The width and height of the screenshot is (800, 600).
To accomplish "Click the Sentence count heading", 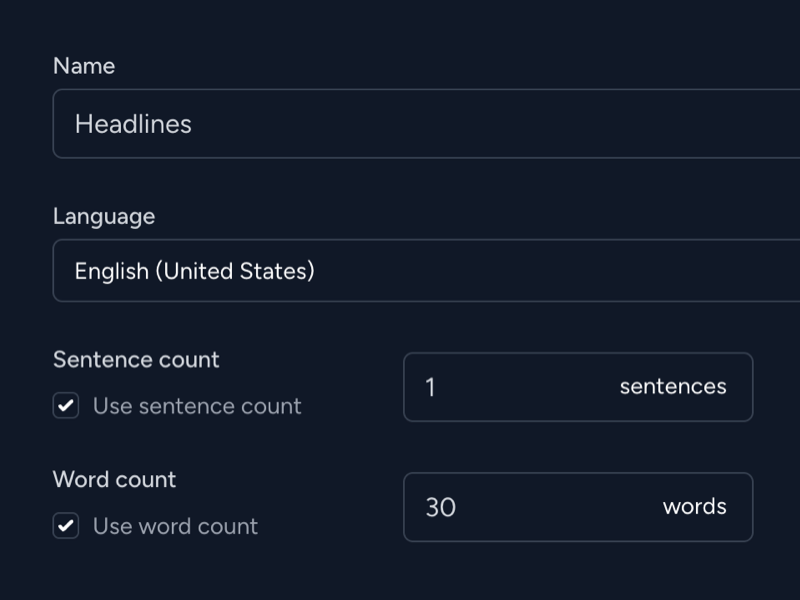I will click(x=136, y=360).
